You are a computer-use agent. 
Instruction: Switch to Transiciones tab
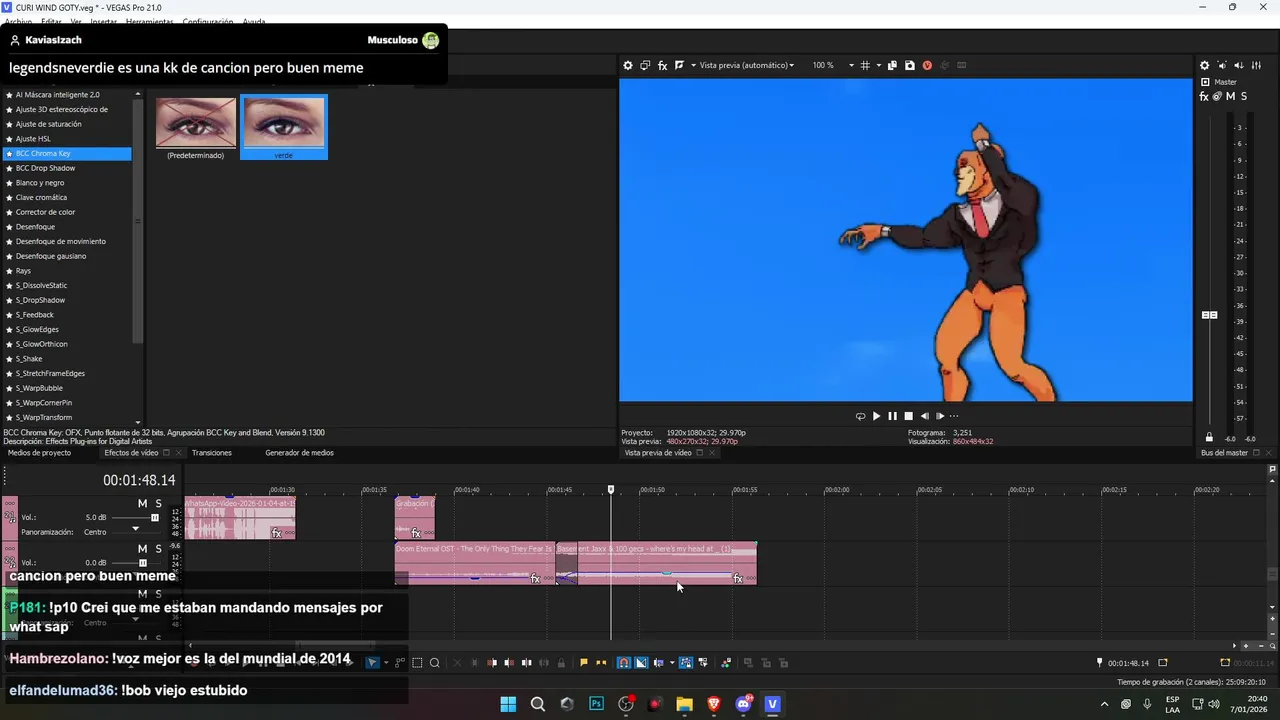tap(212, 453)
